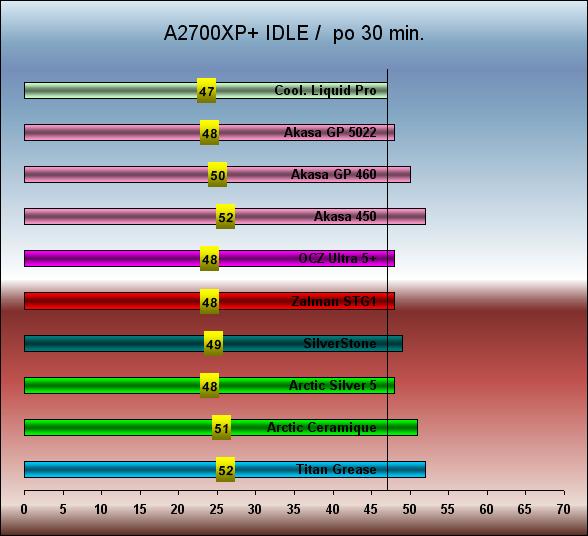Screen dimensions: 588x536
Task: Select the Akasa GP 460 bar label
Action: 334,174
